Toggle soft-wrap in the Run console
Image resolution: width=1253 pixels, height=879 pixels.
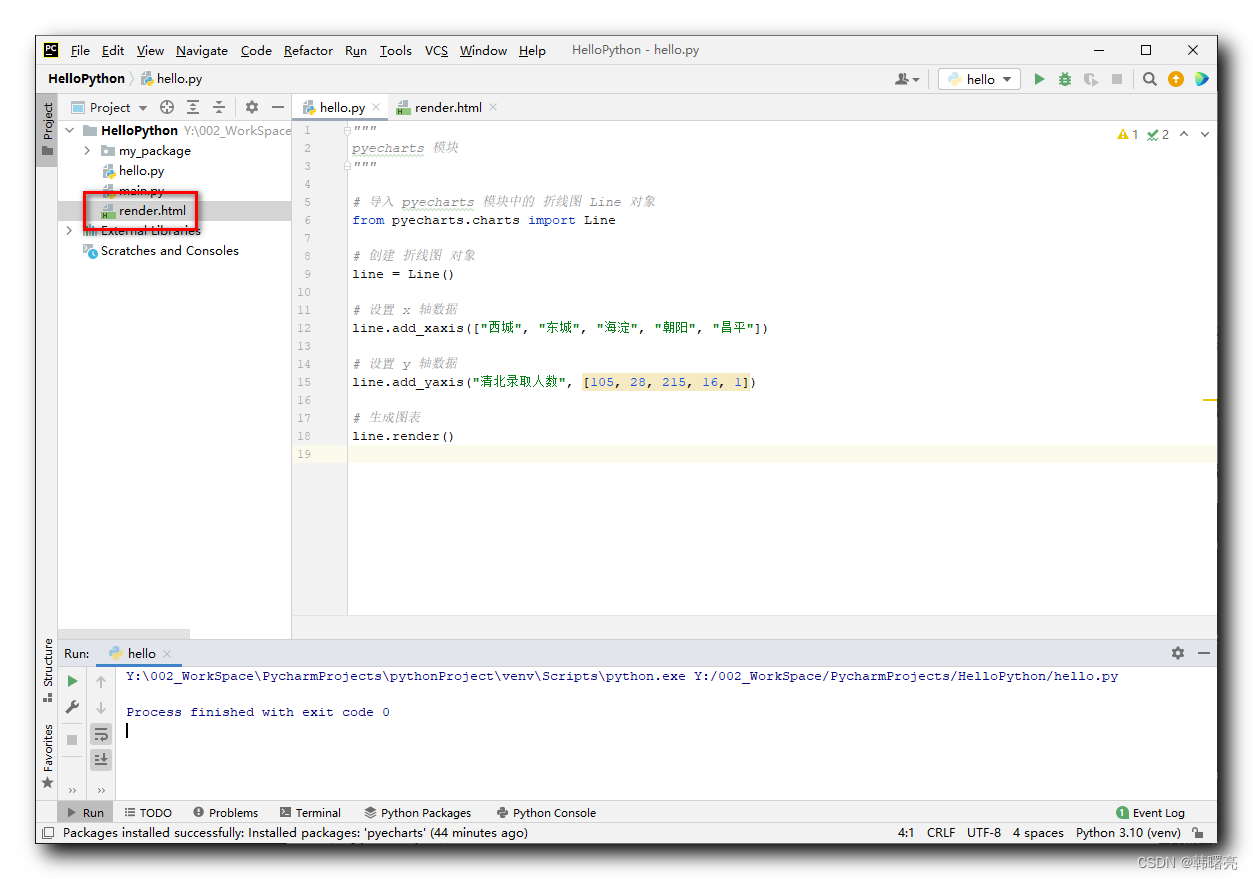point(100,732)
